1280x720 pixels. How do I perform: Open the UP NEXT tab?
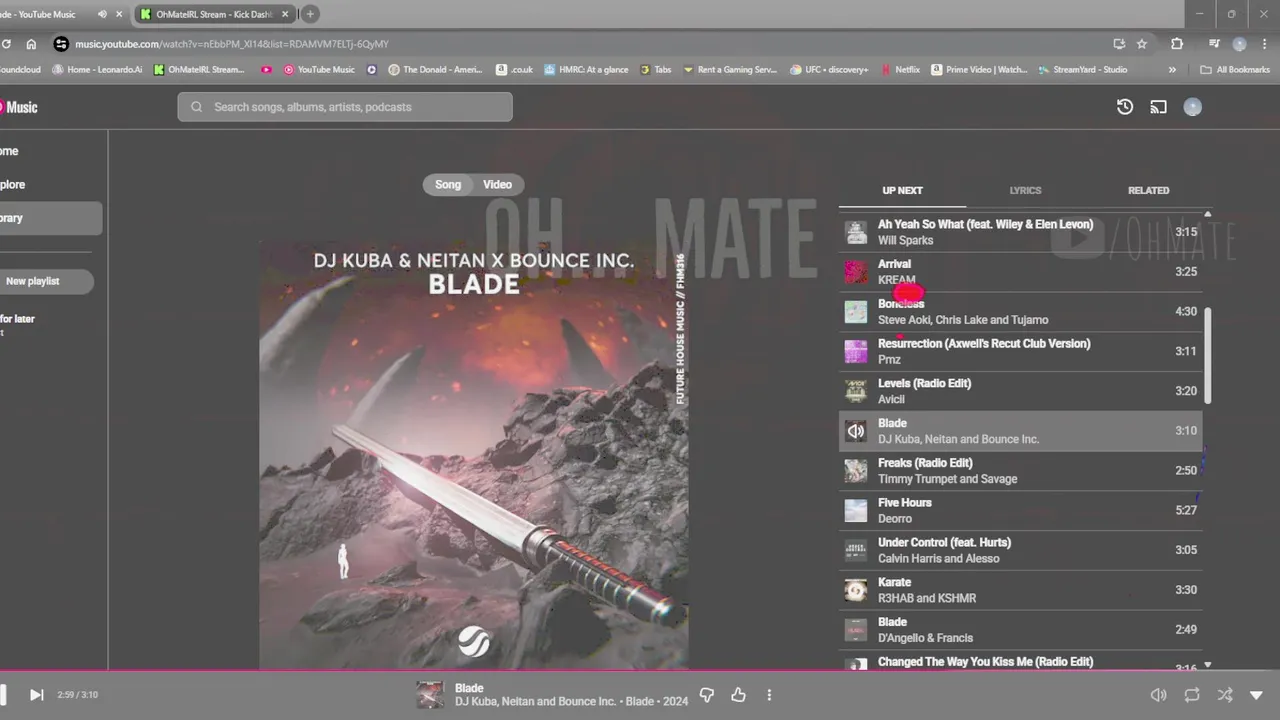coord(902,190)
